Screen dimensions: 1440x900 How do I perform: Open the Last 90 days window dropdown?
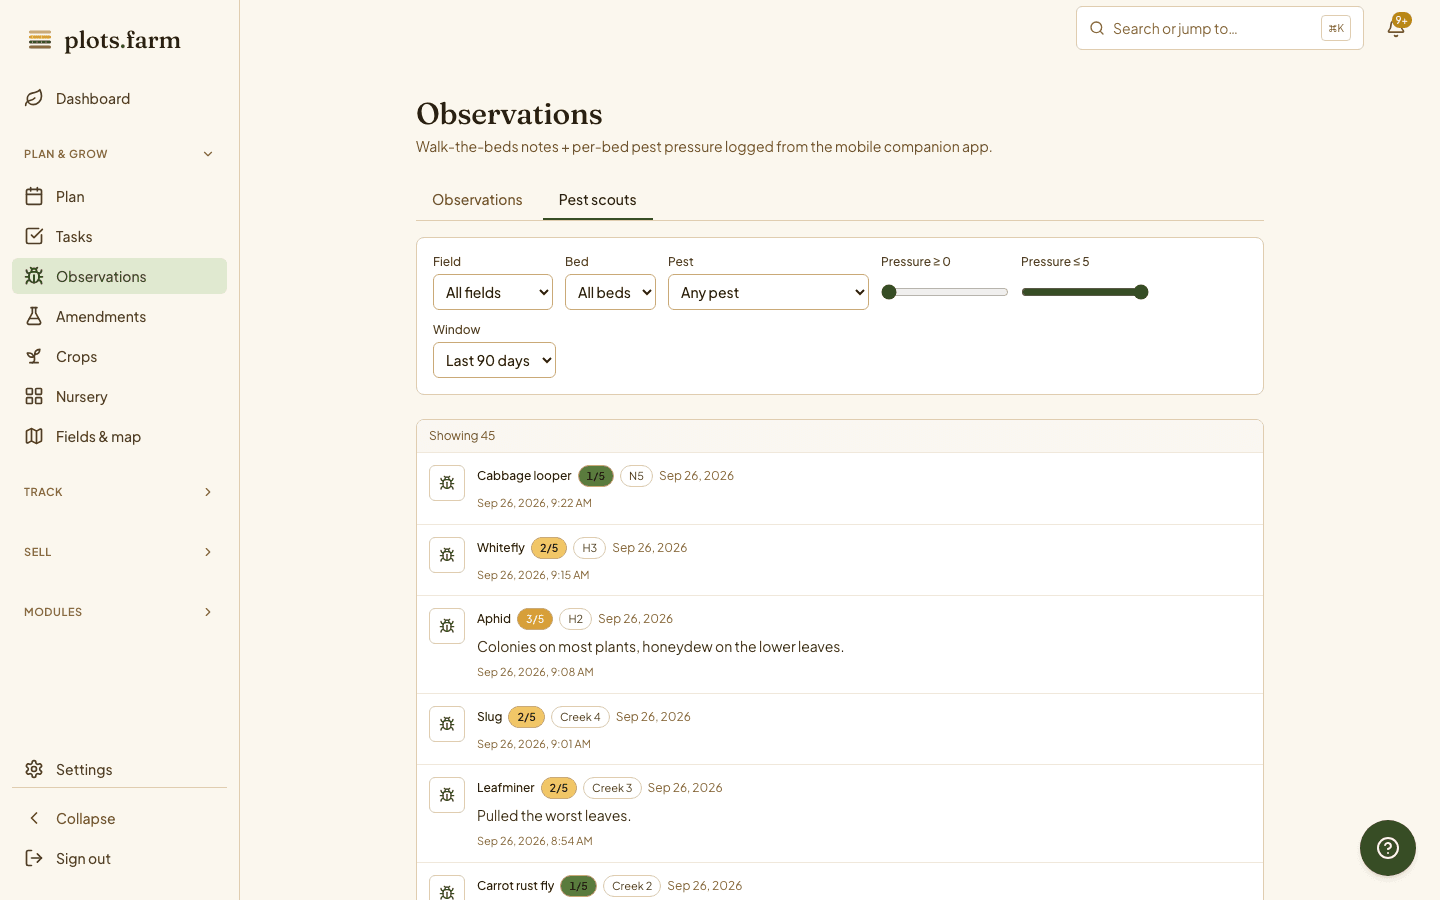(x=494, y=360)
